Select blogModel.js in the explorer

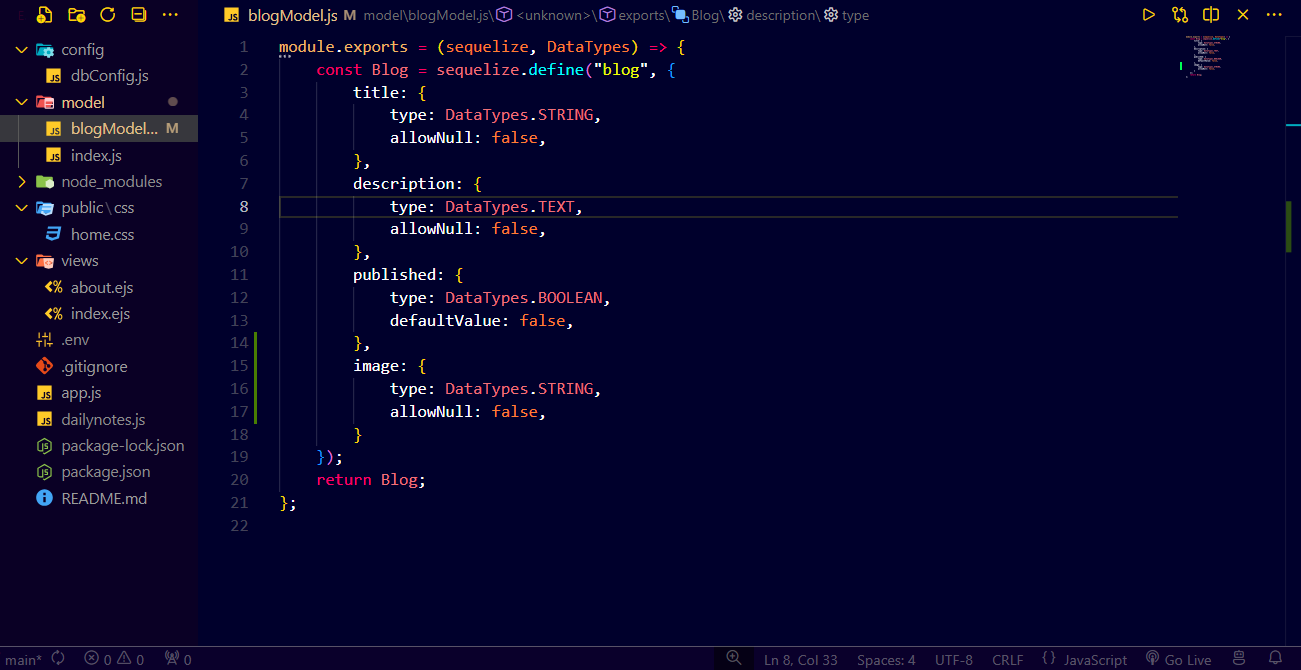(x=99, y=128)
